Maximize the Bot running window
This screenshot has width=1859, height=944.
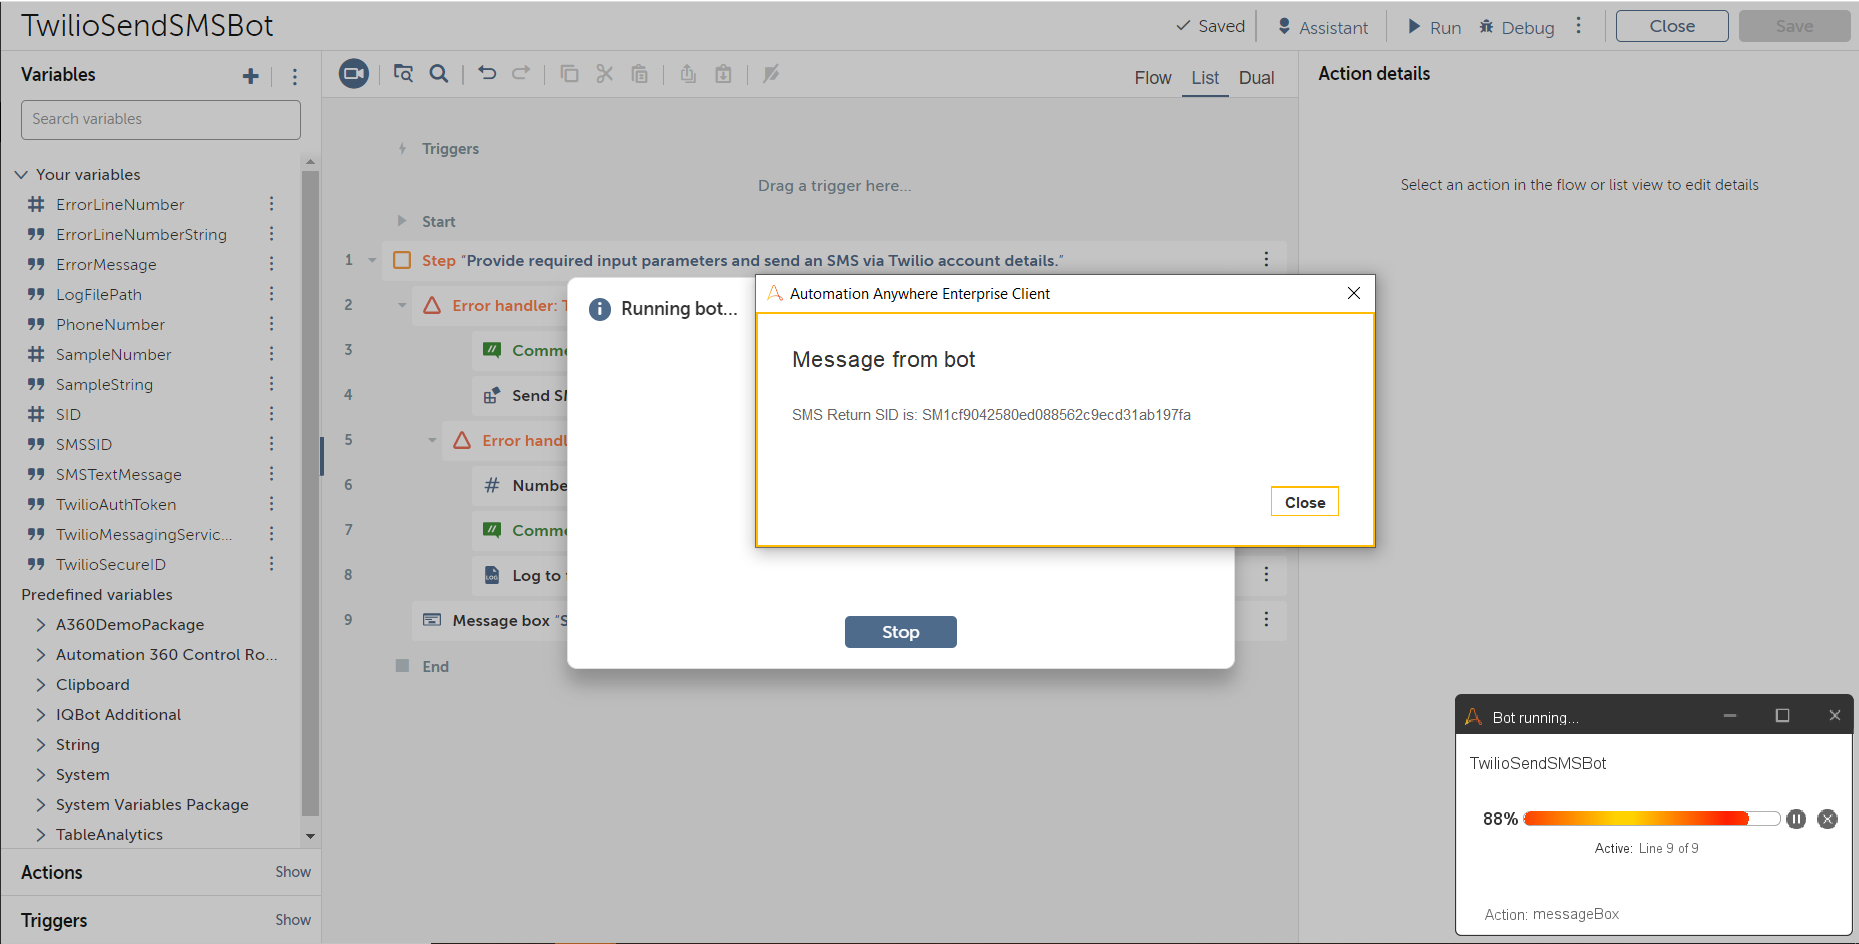[x=1782, y=716]
